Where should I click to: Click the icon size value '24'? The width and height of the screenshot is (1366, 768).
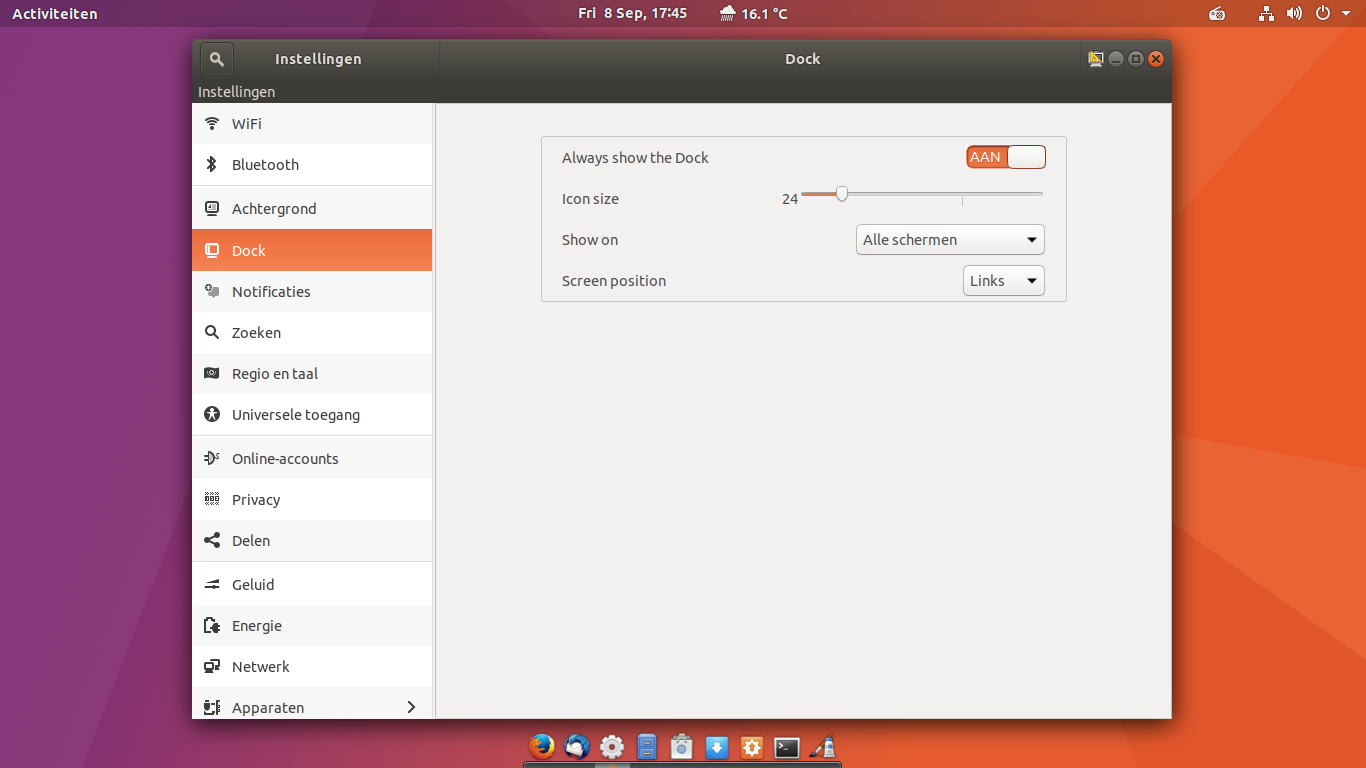tap(790, 199)
